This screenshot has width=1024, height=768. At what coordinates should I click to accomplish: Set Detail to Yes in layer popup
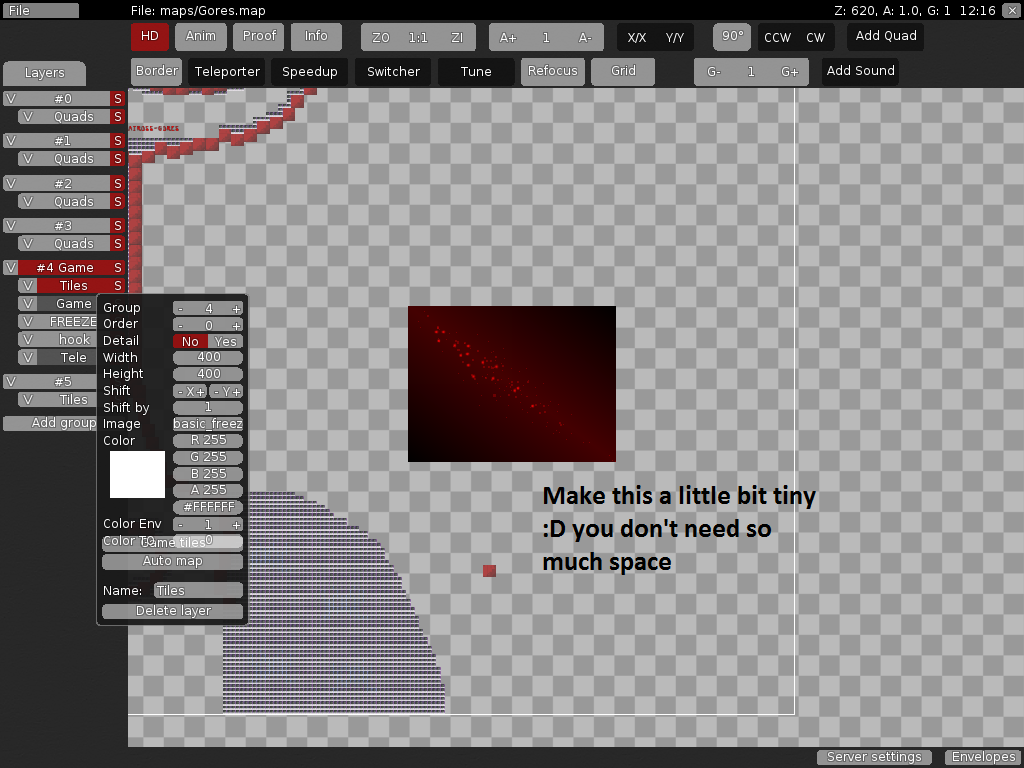tap(226, 341)
